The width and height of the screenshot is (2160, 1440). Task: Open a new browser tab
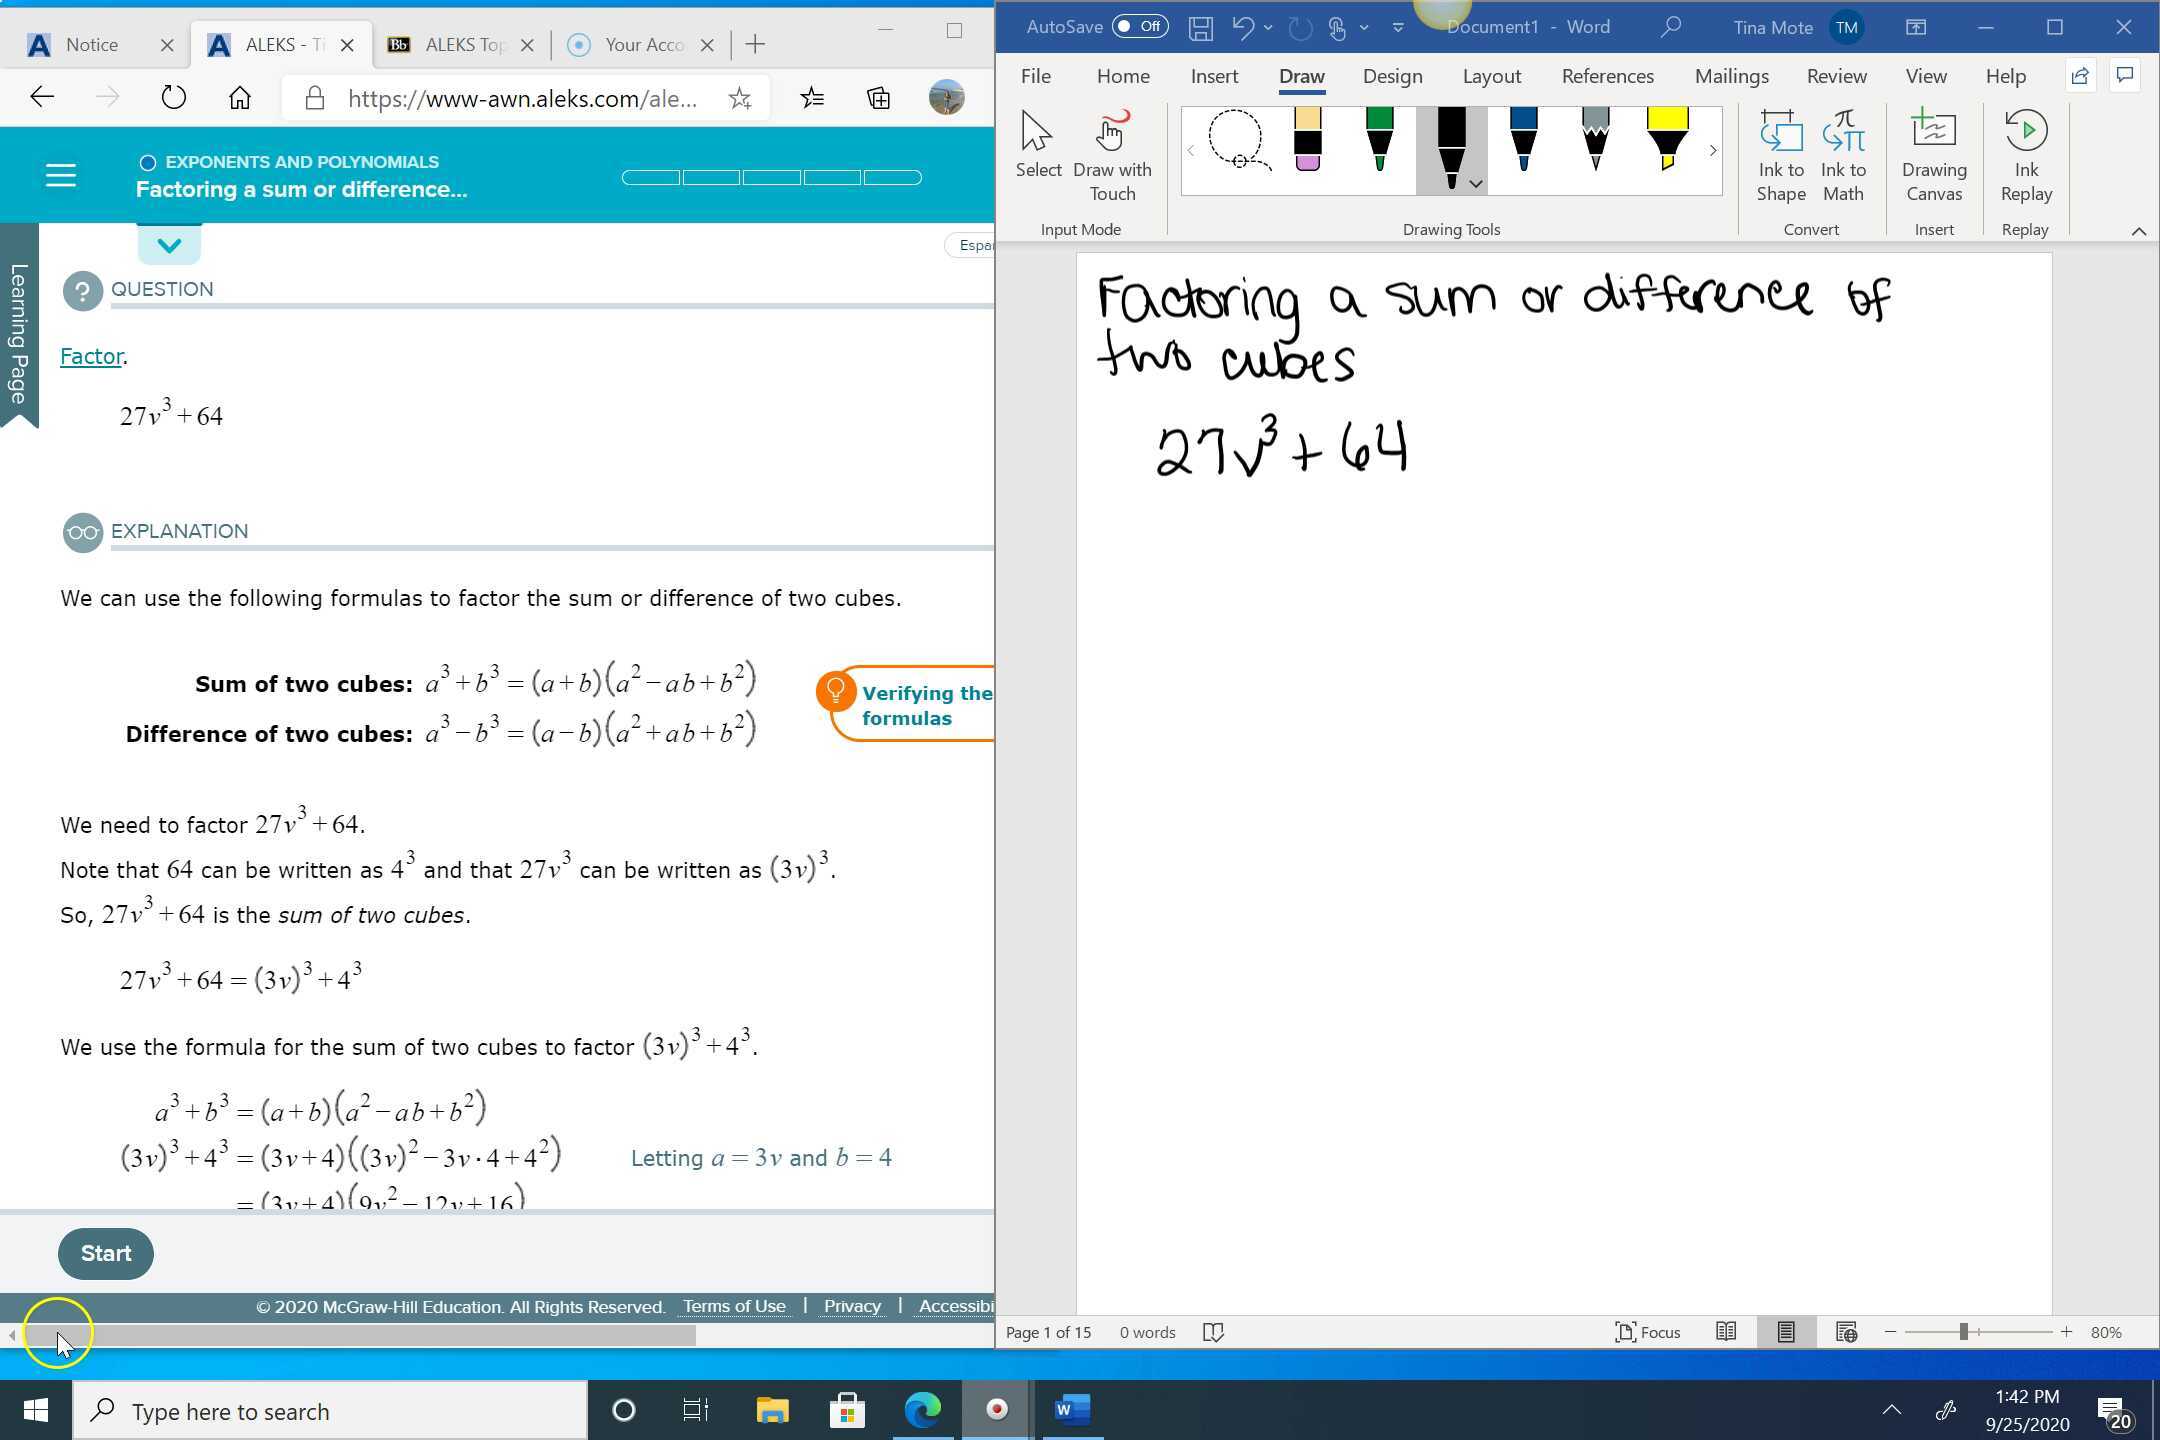pyautogui.click(x=755, y=44)
